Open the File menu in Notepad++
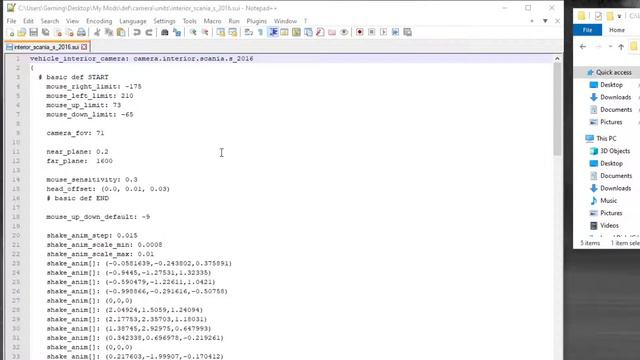 pos(11,21)
